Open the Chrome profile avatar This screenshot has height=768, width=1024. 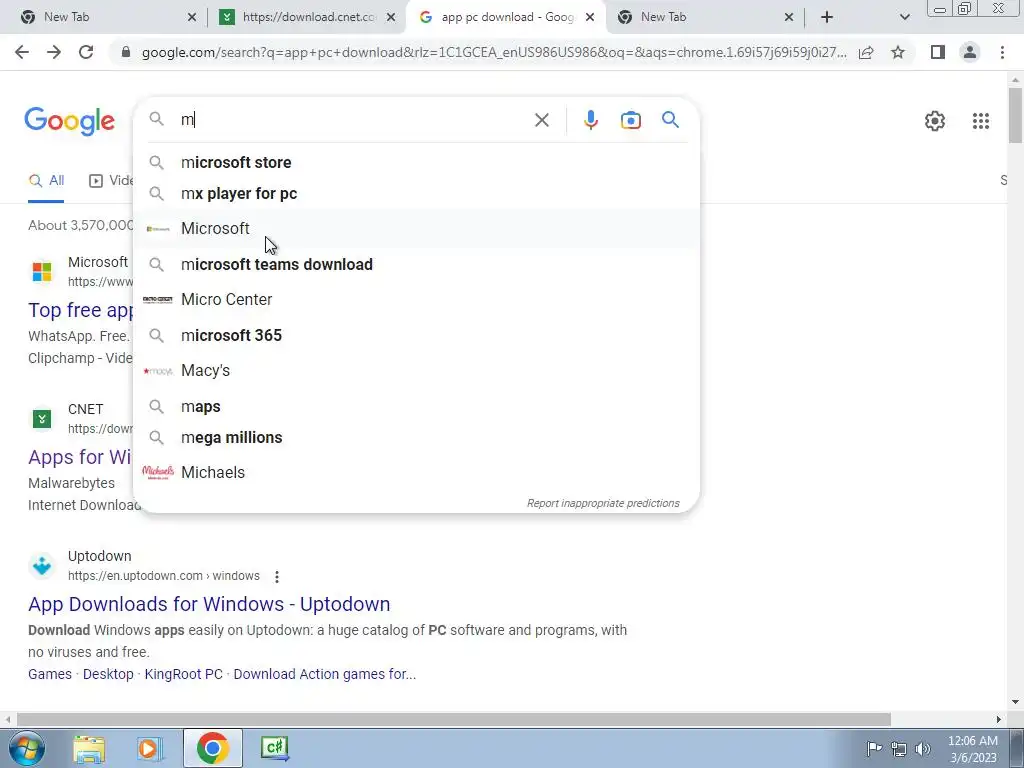coord(970,52)
